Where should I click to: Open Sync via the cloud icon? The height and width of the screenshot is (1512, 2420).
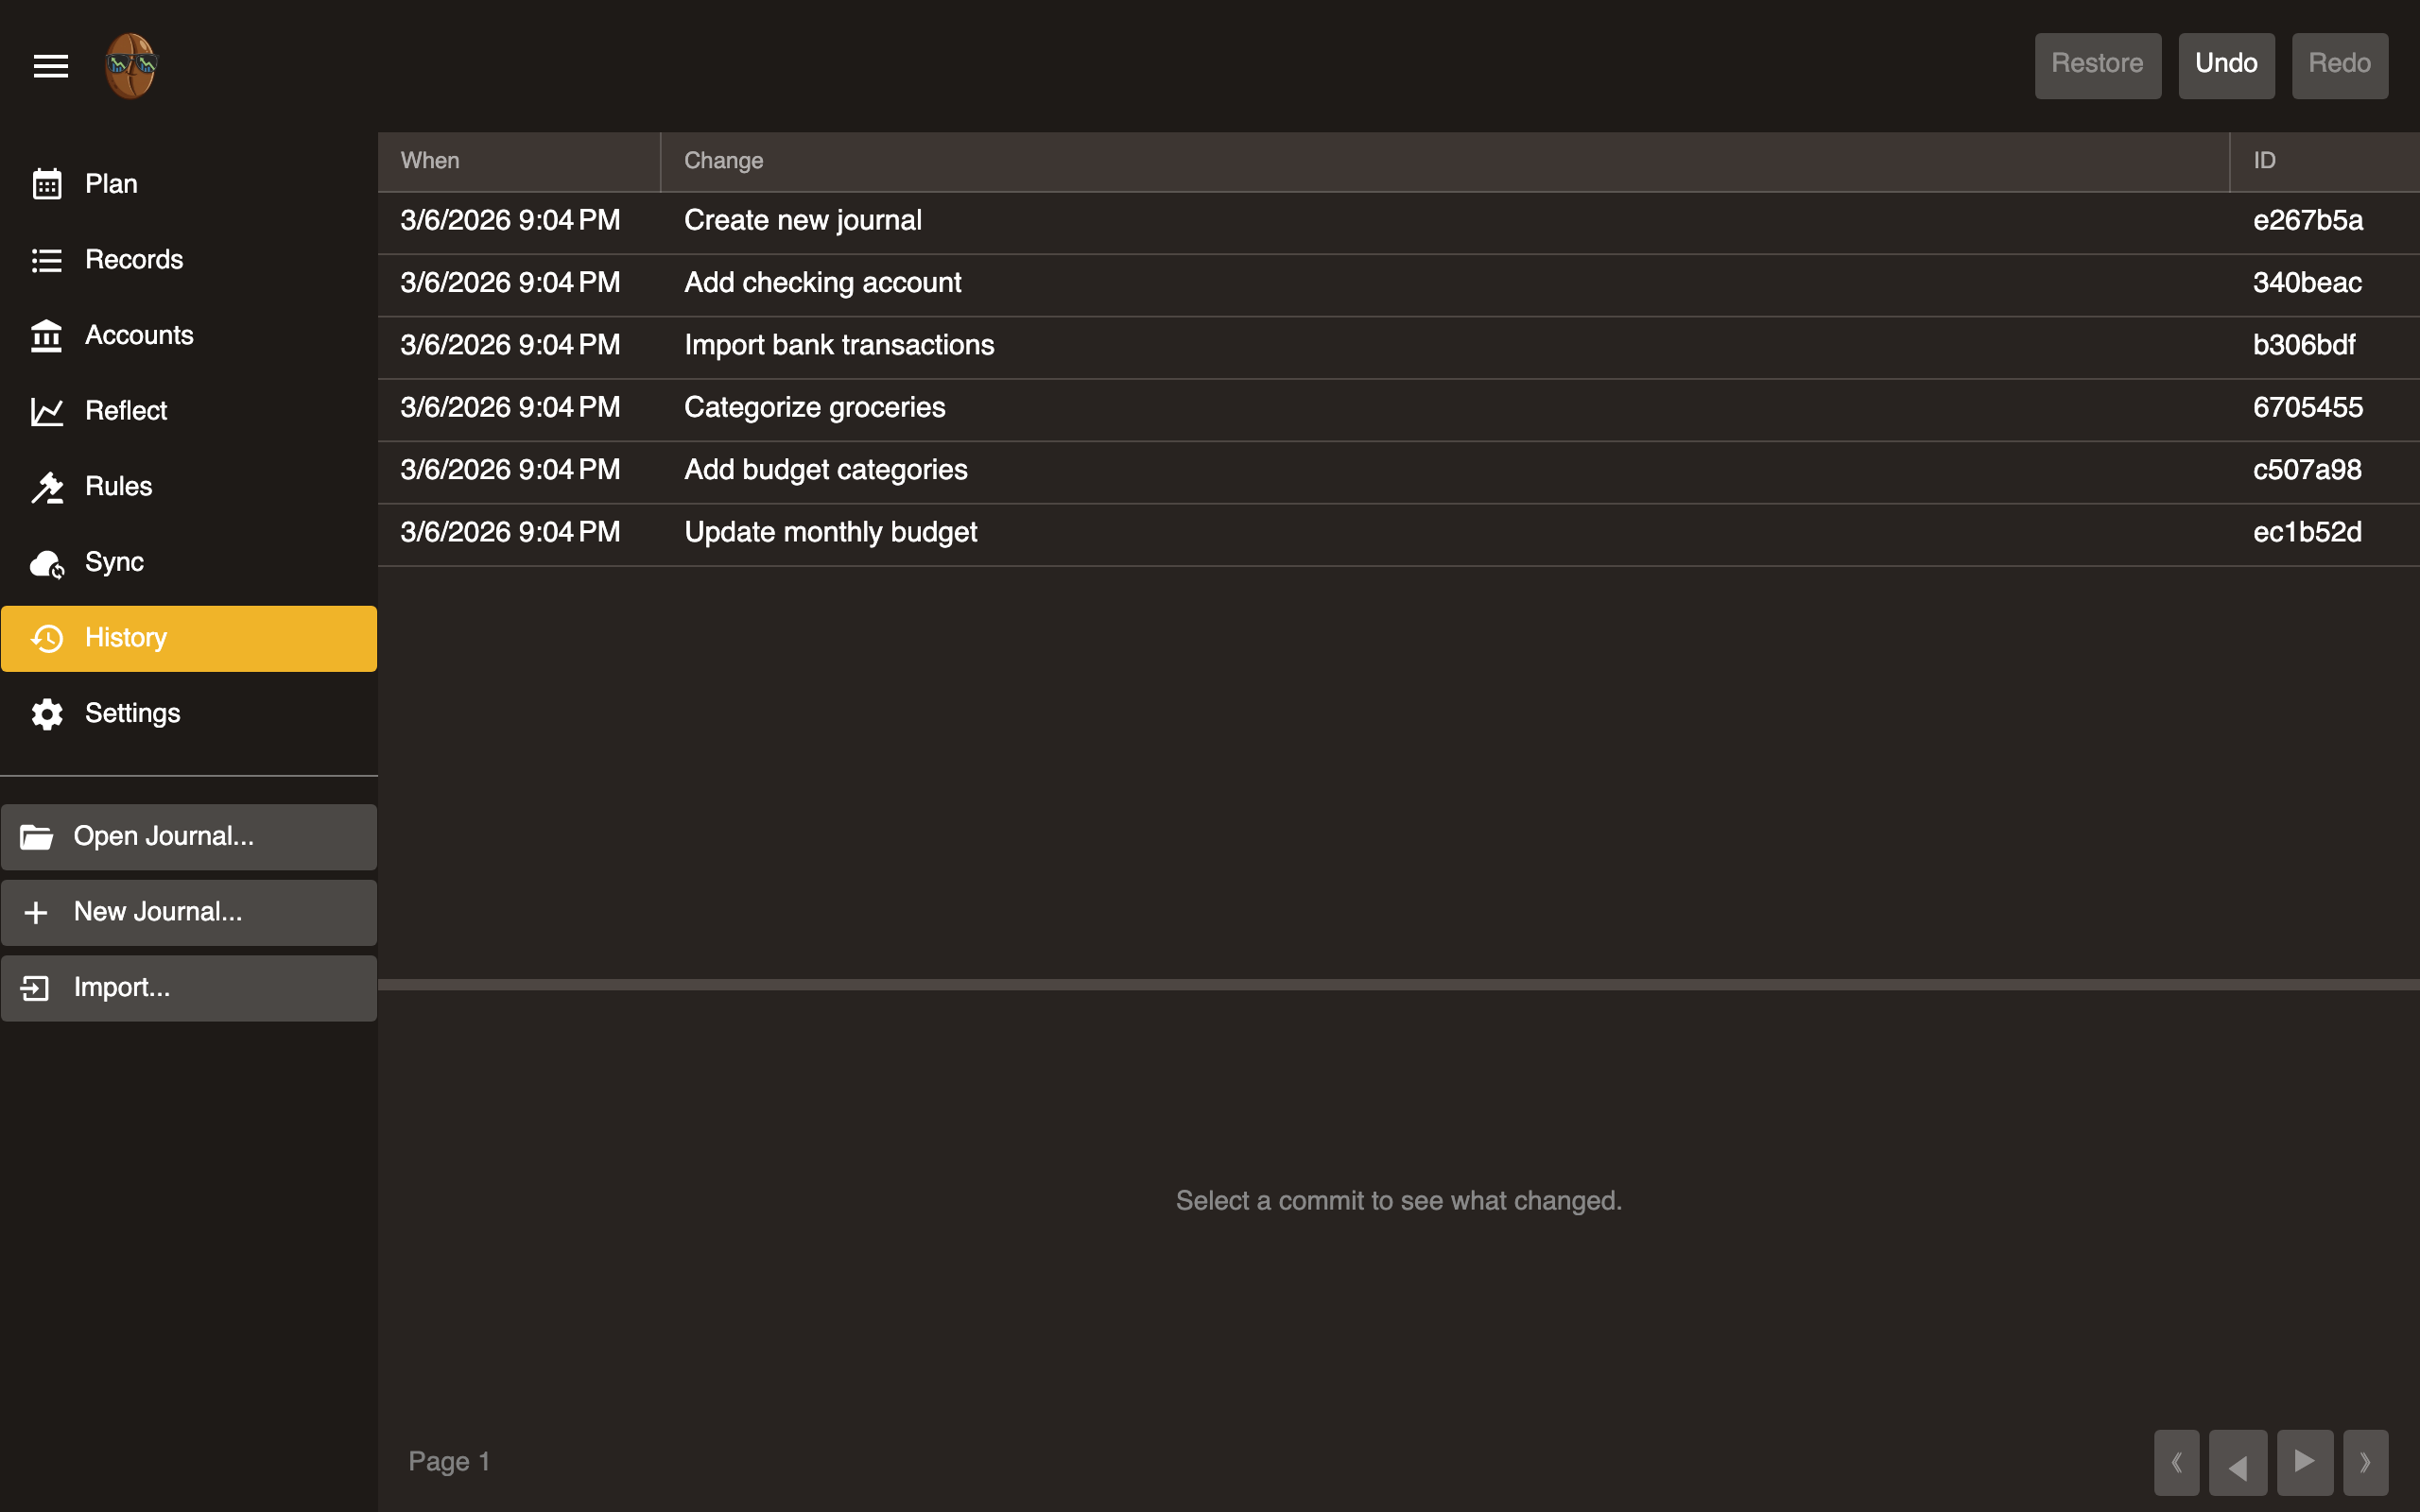[x=47, y=563]
